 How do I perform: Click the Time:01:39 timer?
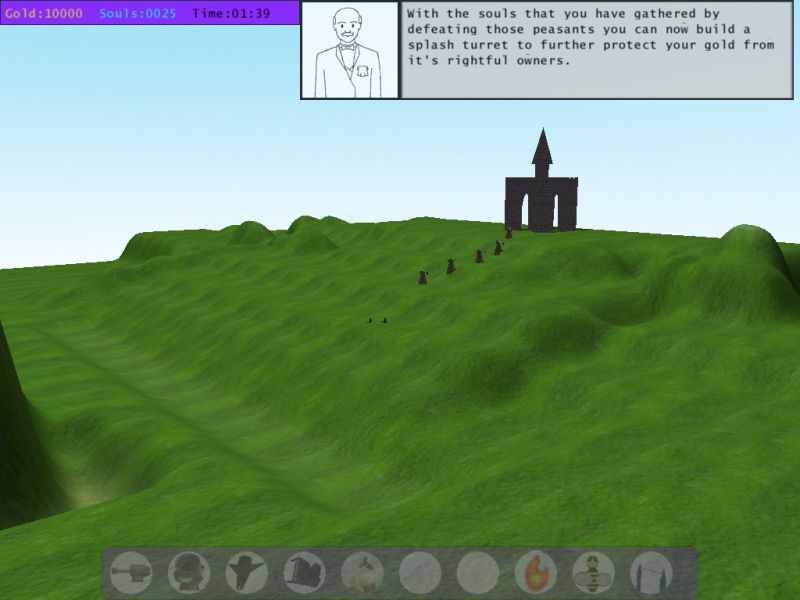pos(231,13)
